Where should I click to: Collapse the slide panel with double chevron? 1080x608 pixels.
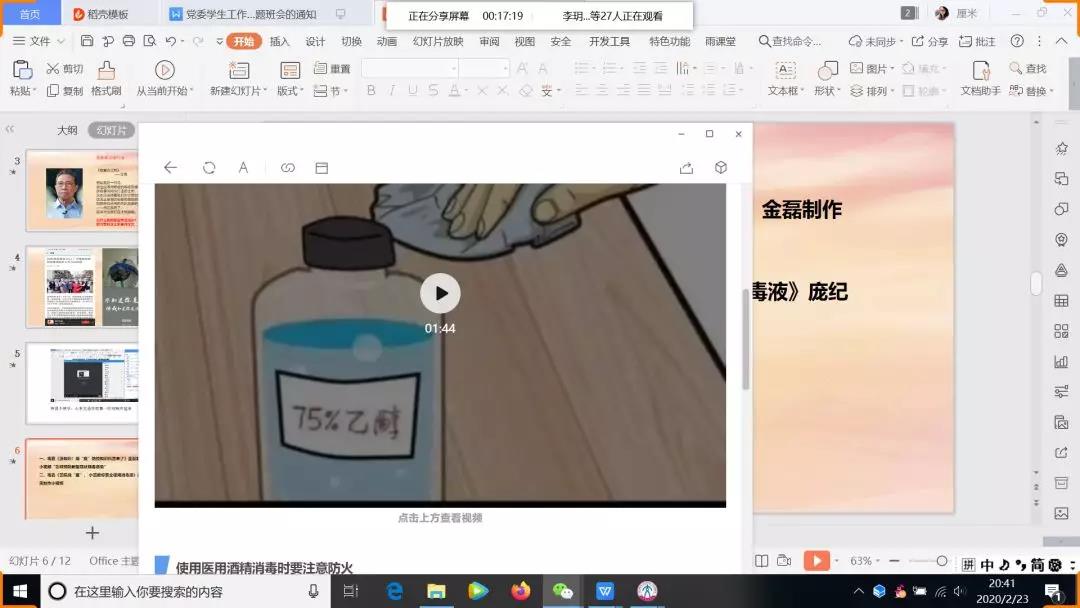coord(11,130)
